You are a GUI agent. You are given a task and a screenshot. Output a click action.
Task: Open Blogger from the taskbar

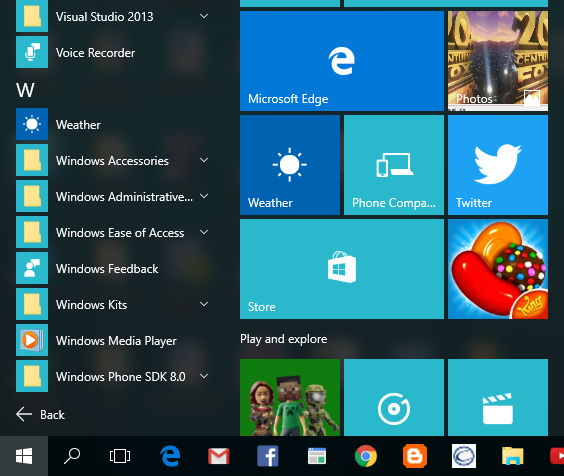coord(415,456)
